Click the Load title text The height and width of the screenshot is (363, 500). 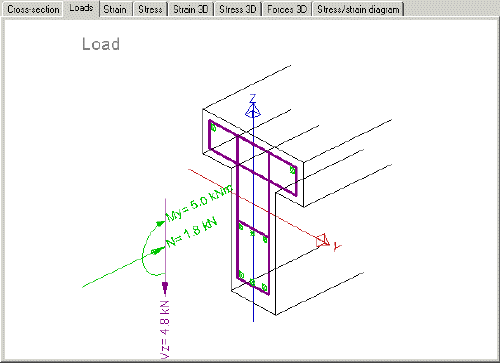click(101, 44)
